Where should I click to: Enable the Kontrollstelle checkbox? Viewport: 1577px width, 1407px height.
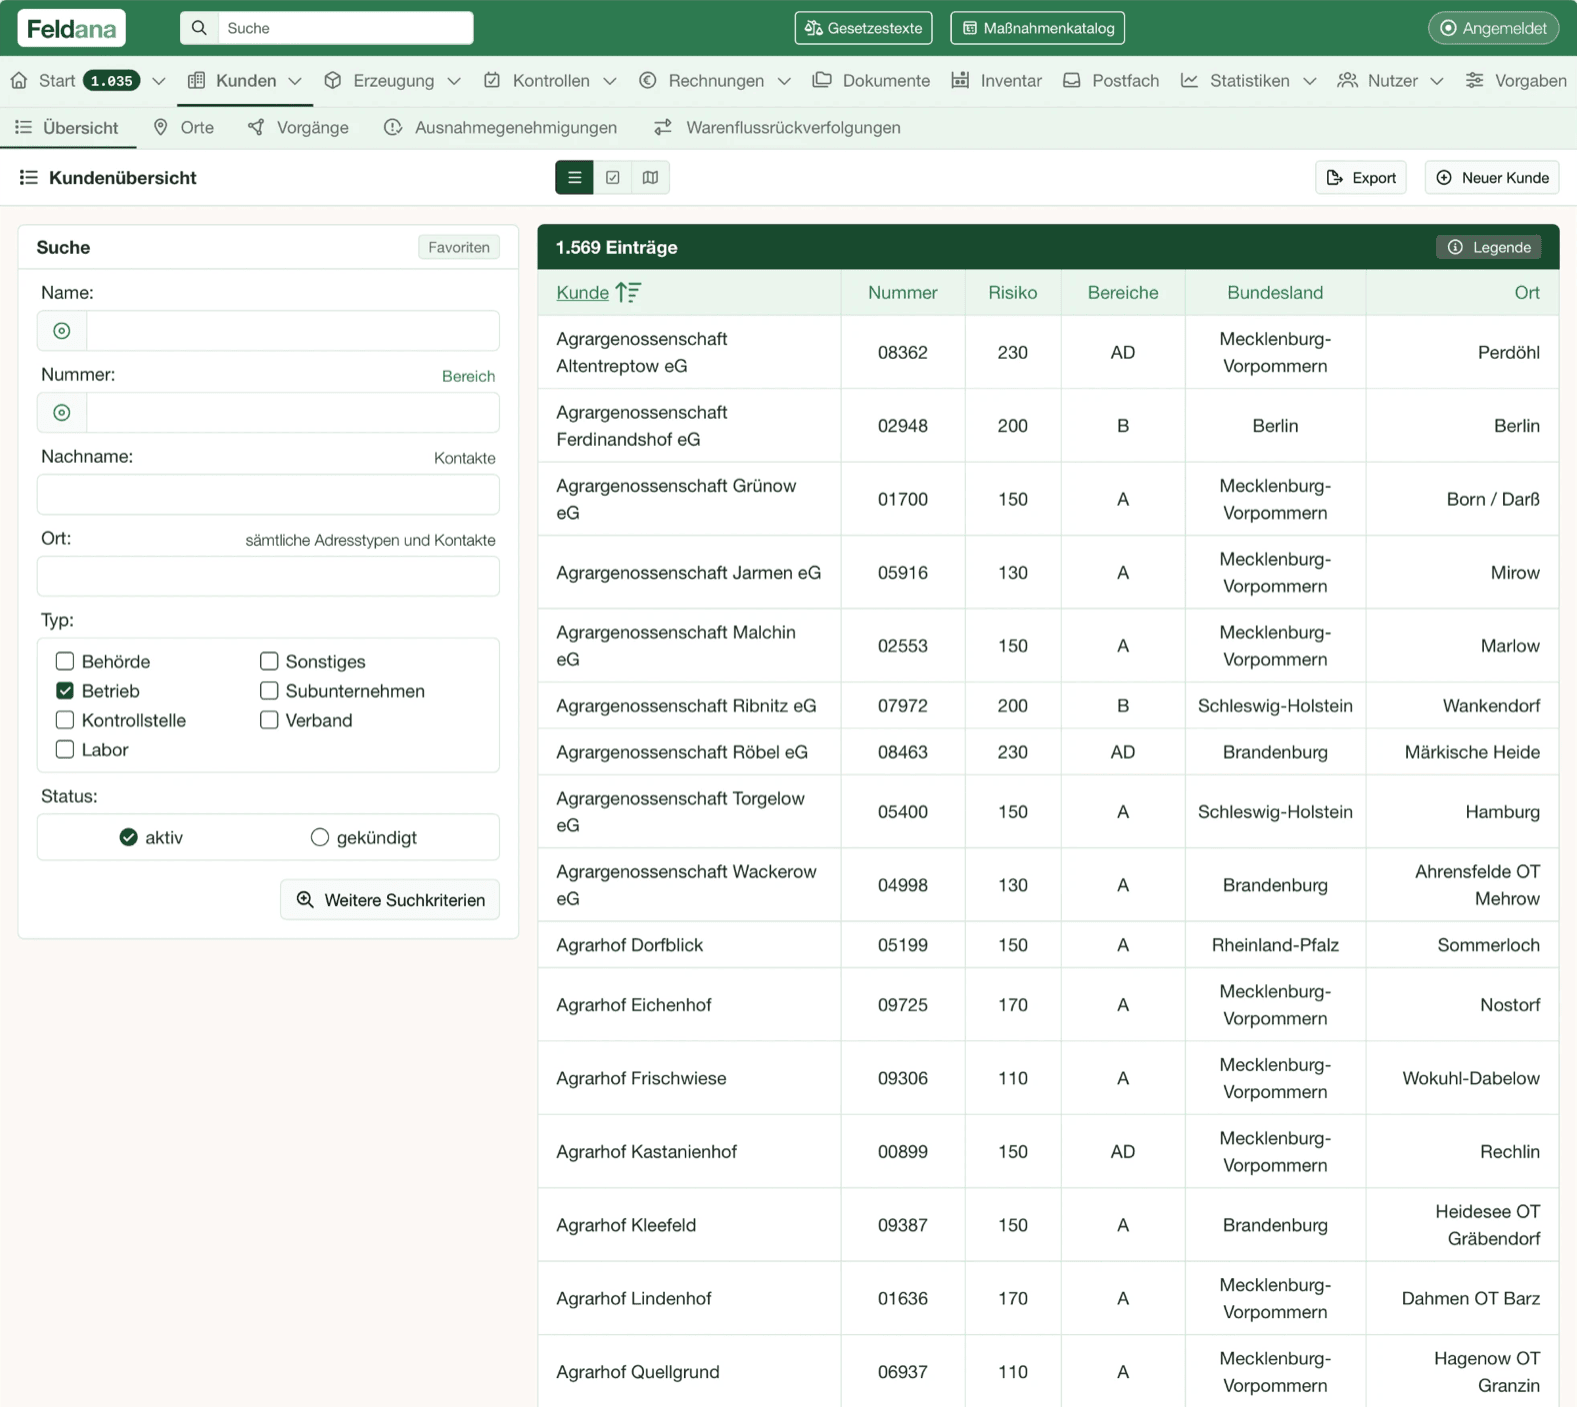pyautogui.click(x=65, y=720)
